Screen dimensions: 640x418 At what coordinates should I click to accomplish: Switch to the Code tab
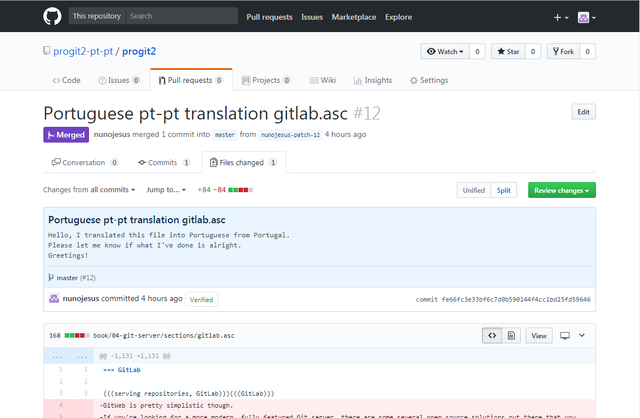coord(66,80)
